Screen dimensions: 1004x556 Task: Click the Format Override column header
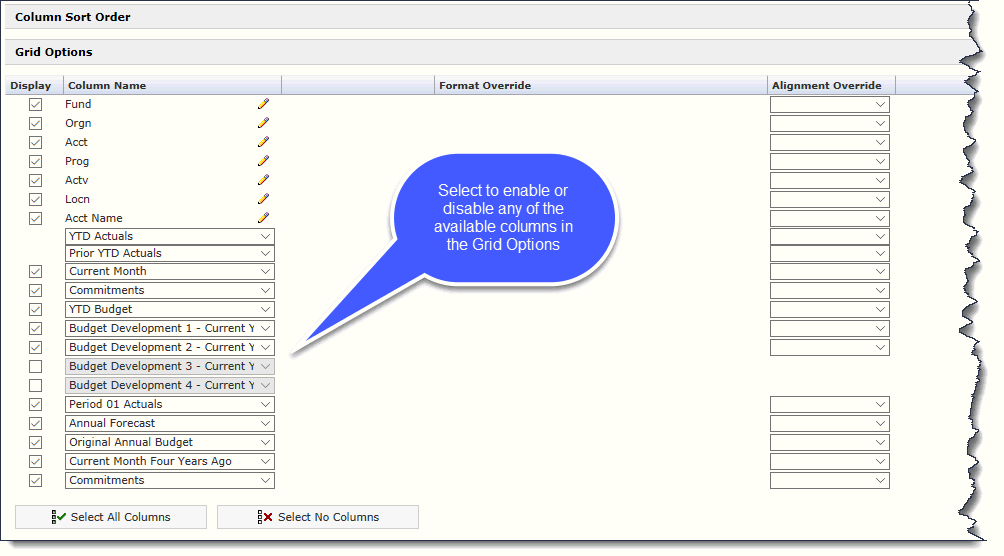[x=485, y=86]
